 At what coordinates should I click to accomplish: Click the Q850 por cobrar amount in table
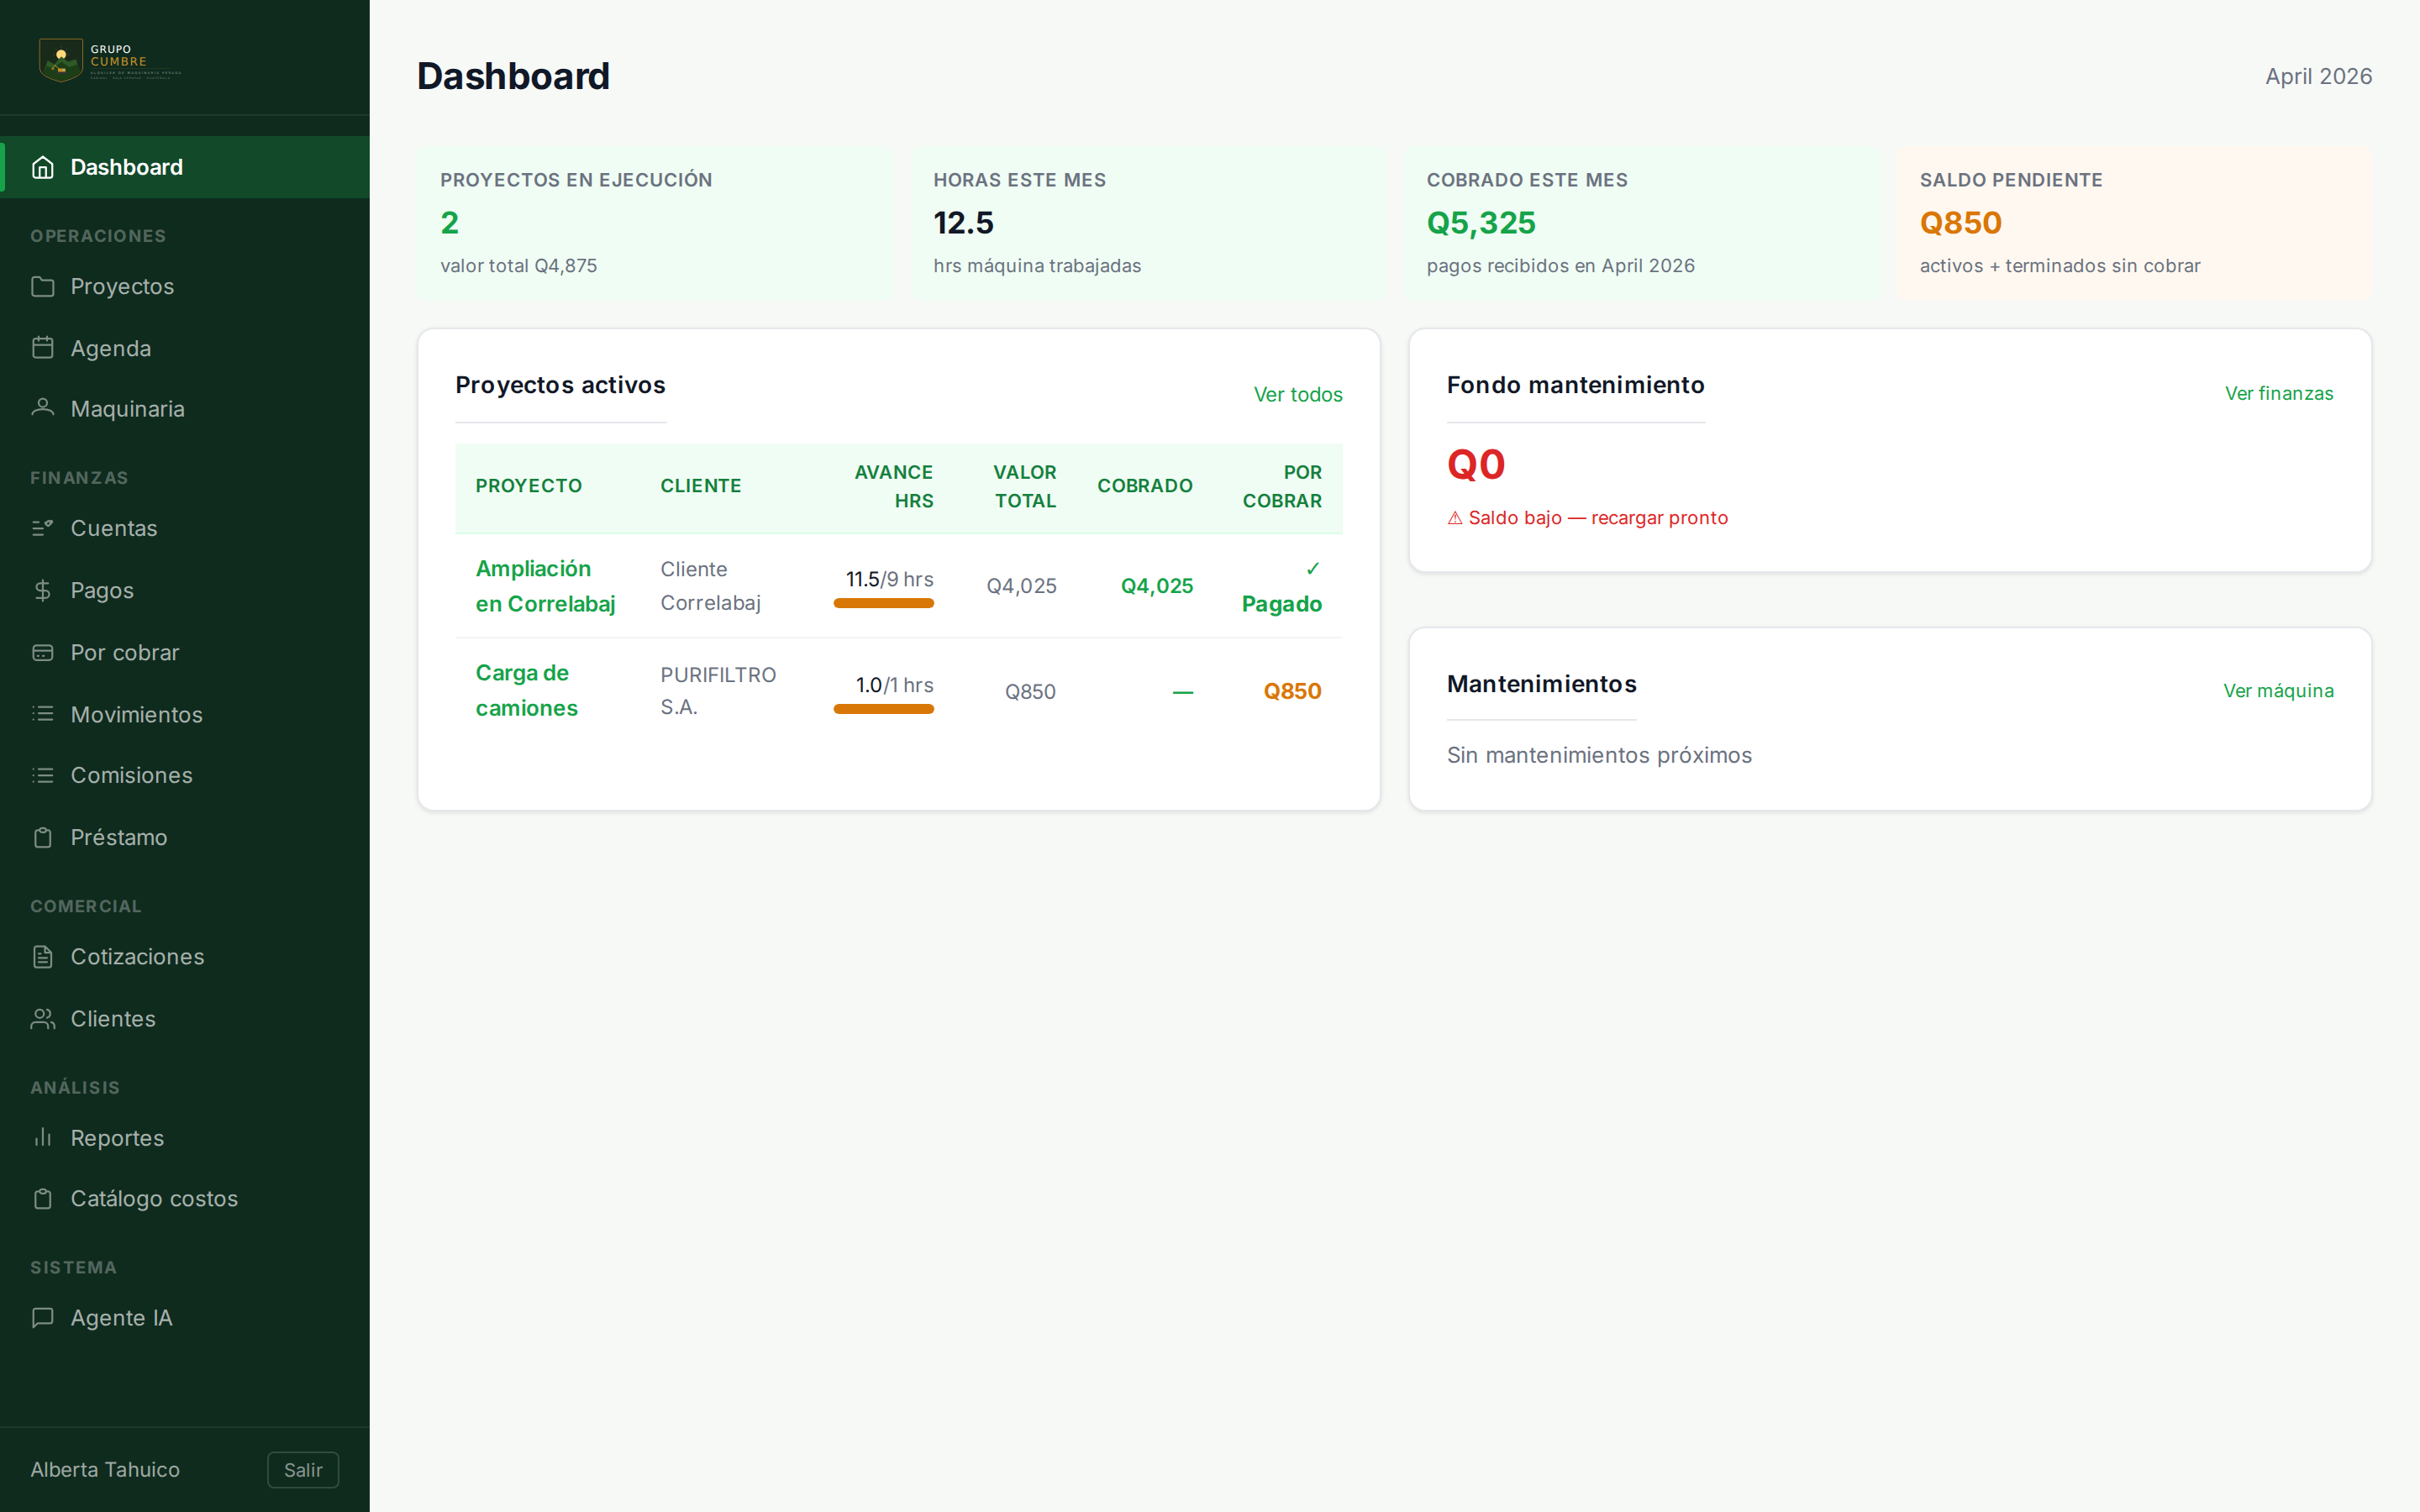[x=1292, y=691]
